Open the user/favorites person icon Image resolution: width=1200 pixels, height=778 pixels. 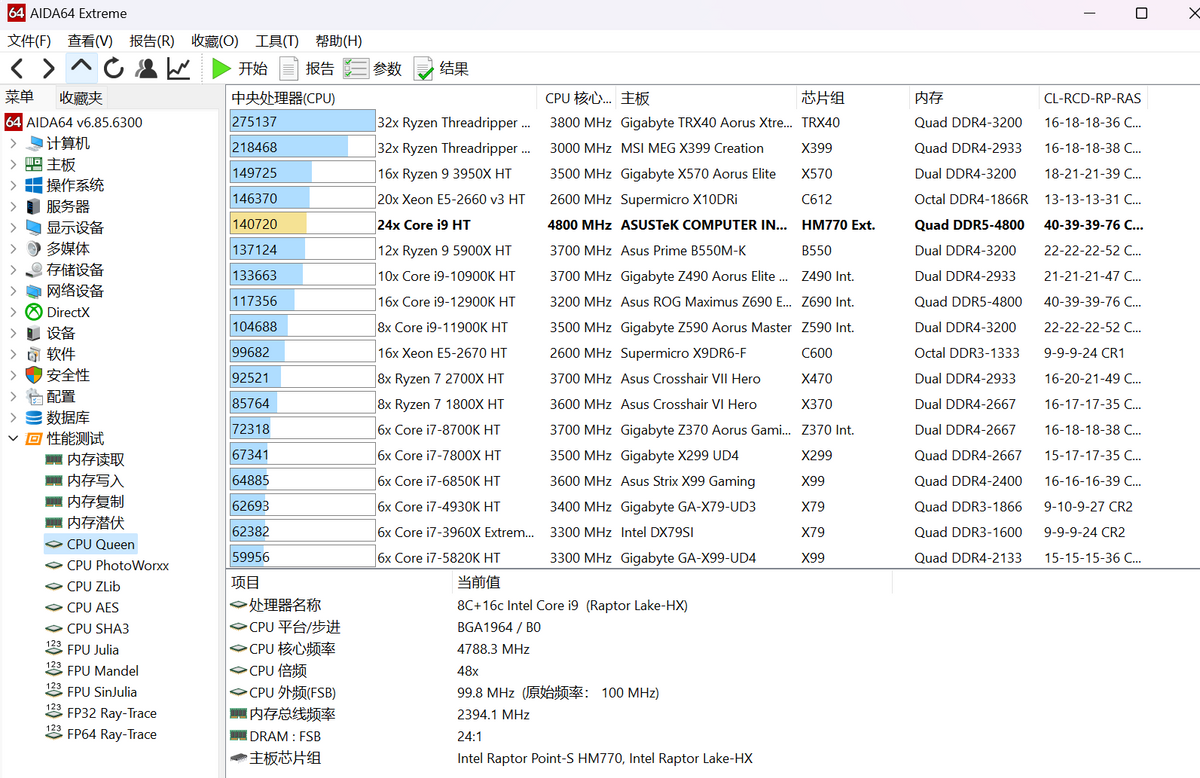pyautogui.click(x=146, y=69)
